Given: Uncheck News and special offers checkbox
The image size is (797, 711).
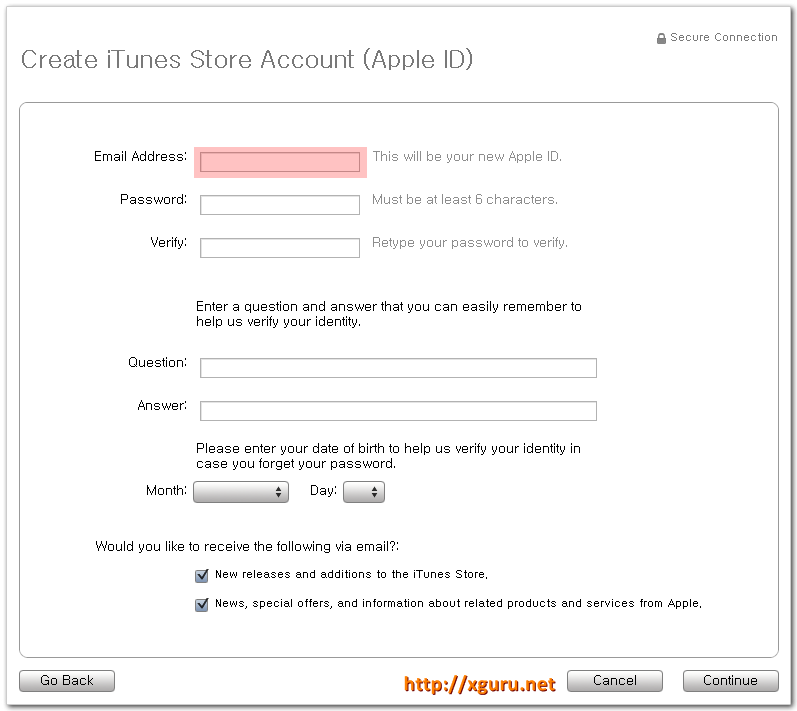Looking at the screenshot, I should (202, 604).
